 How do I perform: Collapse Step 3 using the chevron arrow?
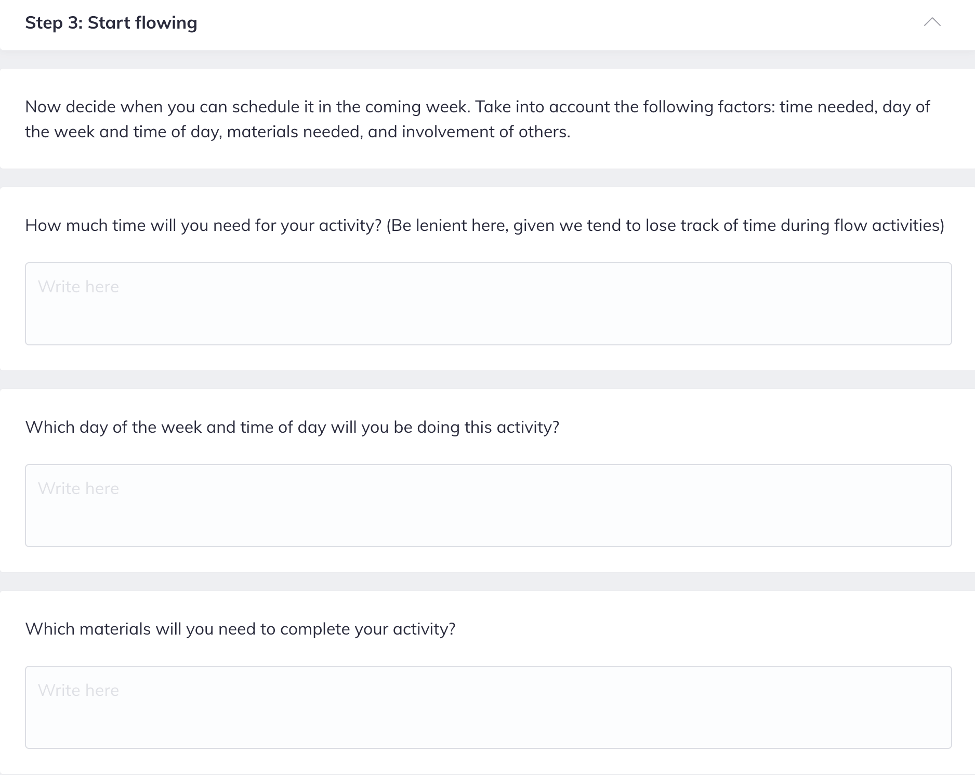pyautogui.click(x=932, y=22)
